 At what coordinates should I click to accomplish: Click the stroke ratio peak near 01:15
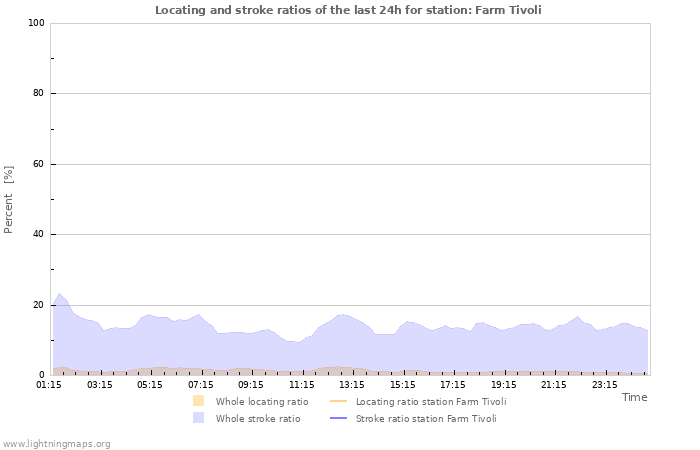pyautogui.click(x=60, y=294)
